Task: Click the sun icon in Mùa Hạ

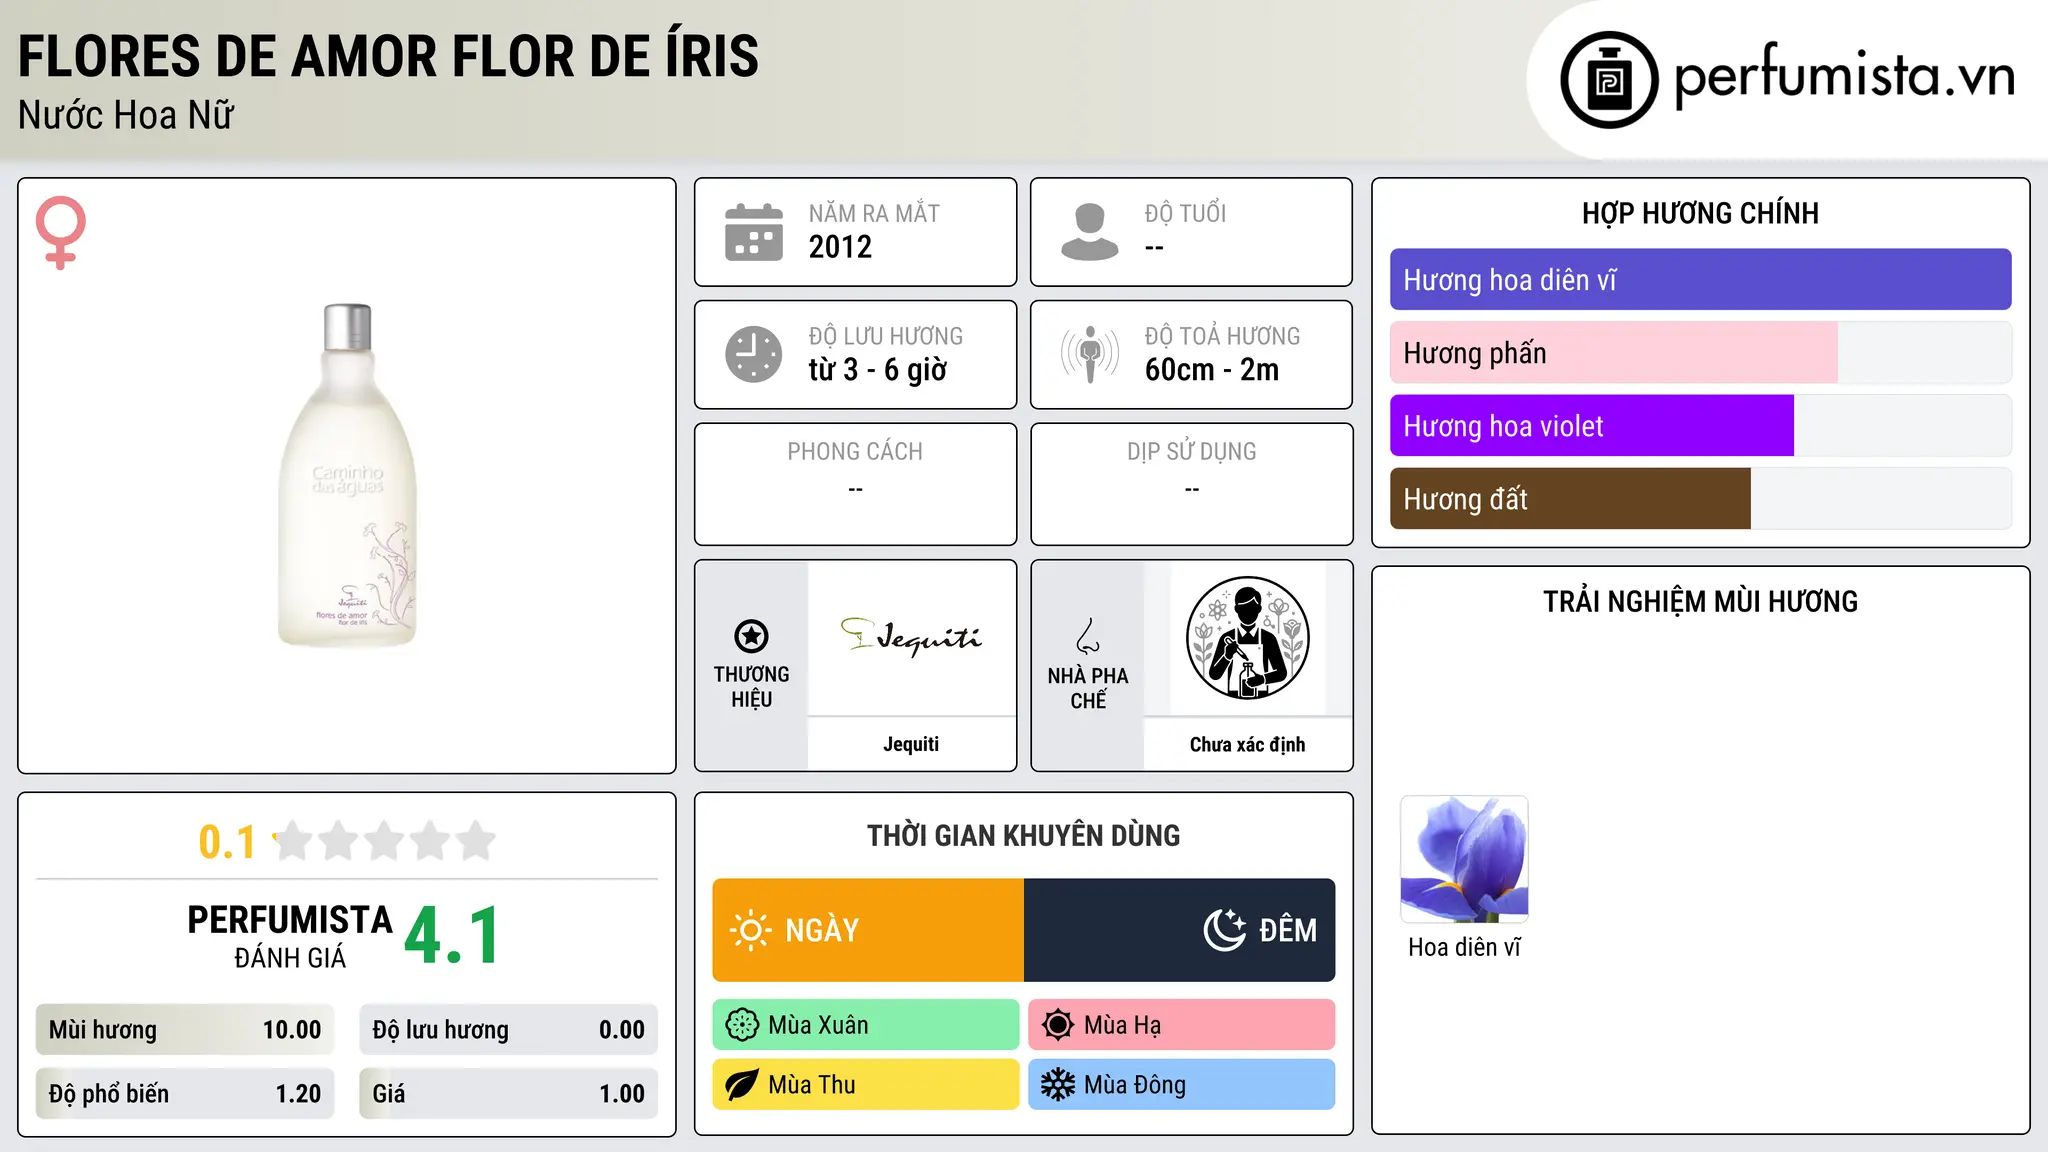Action: coord(1057,1025)
